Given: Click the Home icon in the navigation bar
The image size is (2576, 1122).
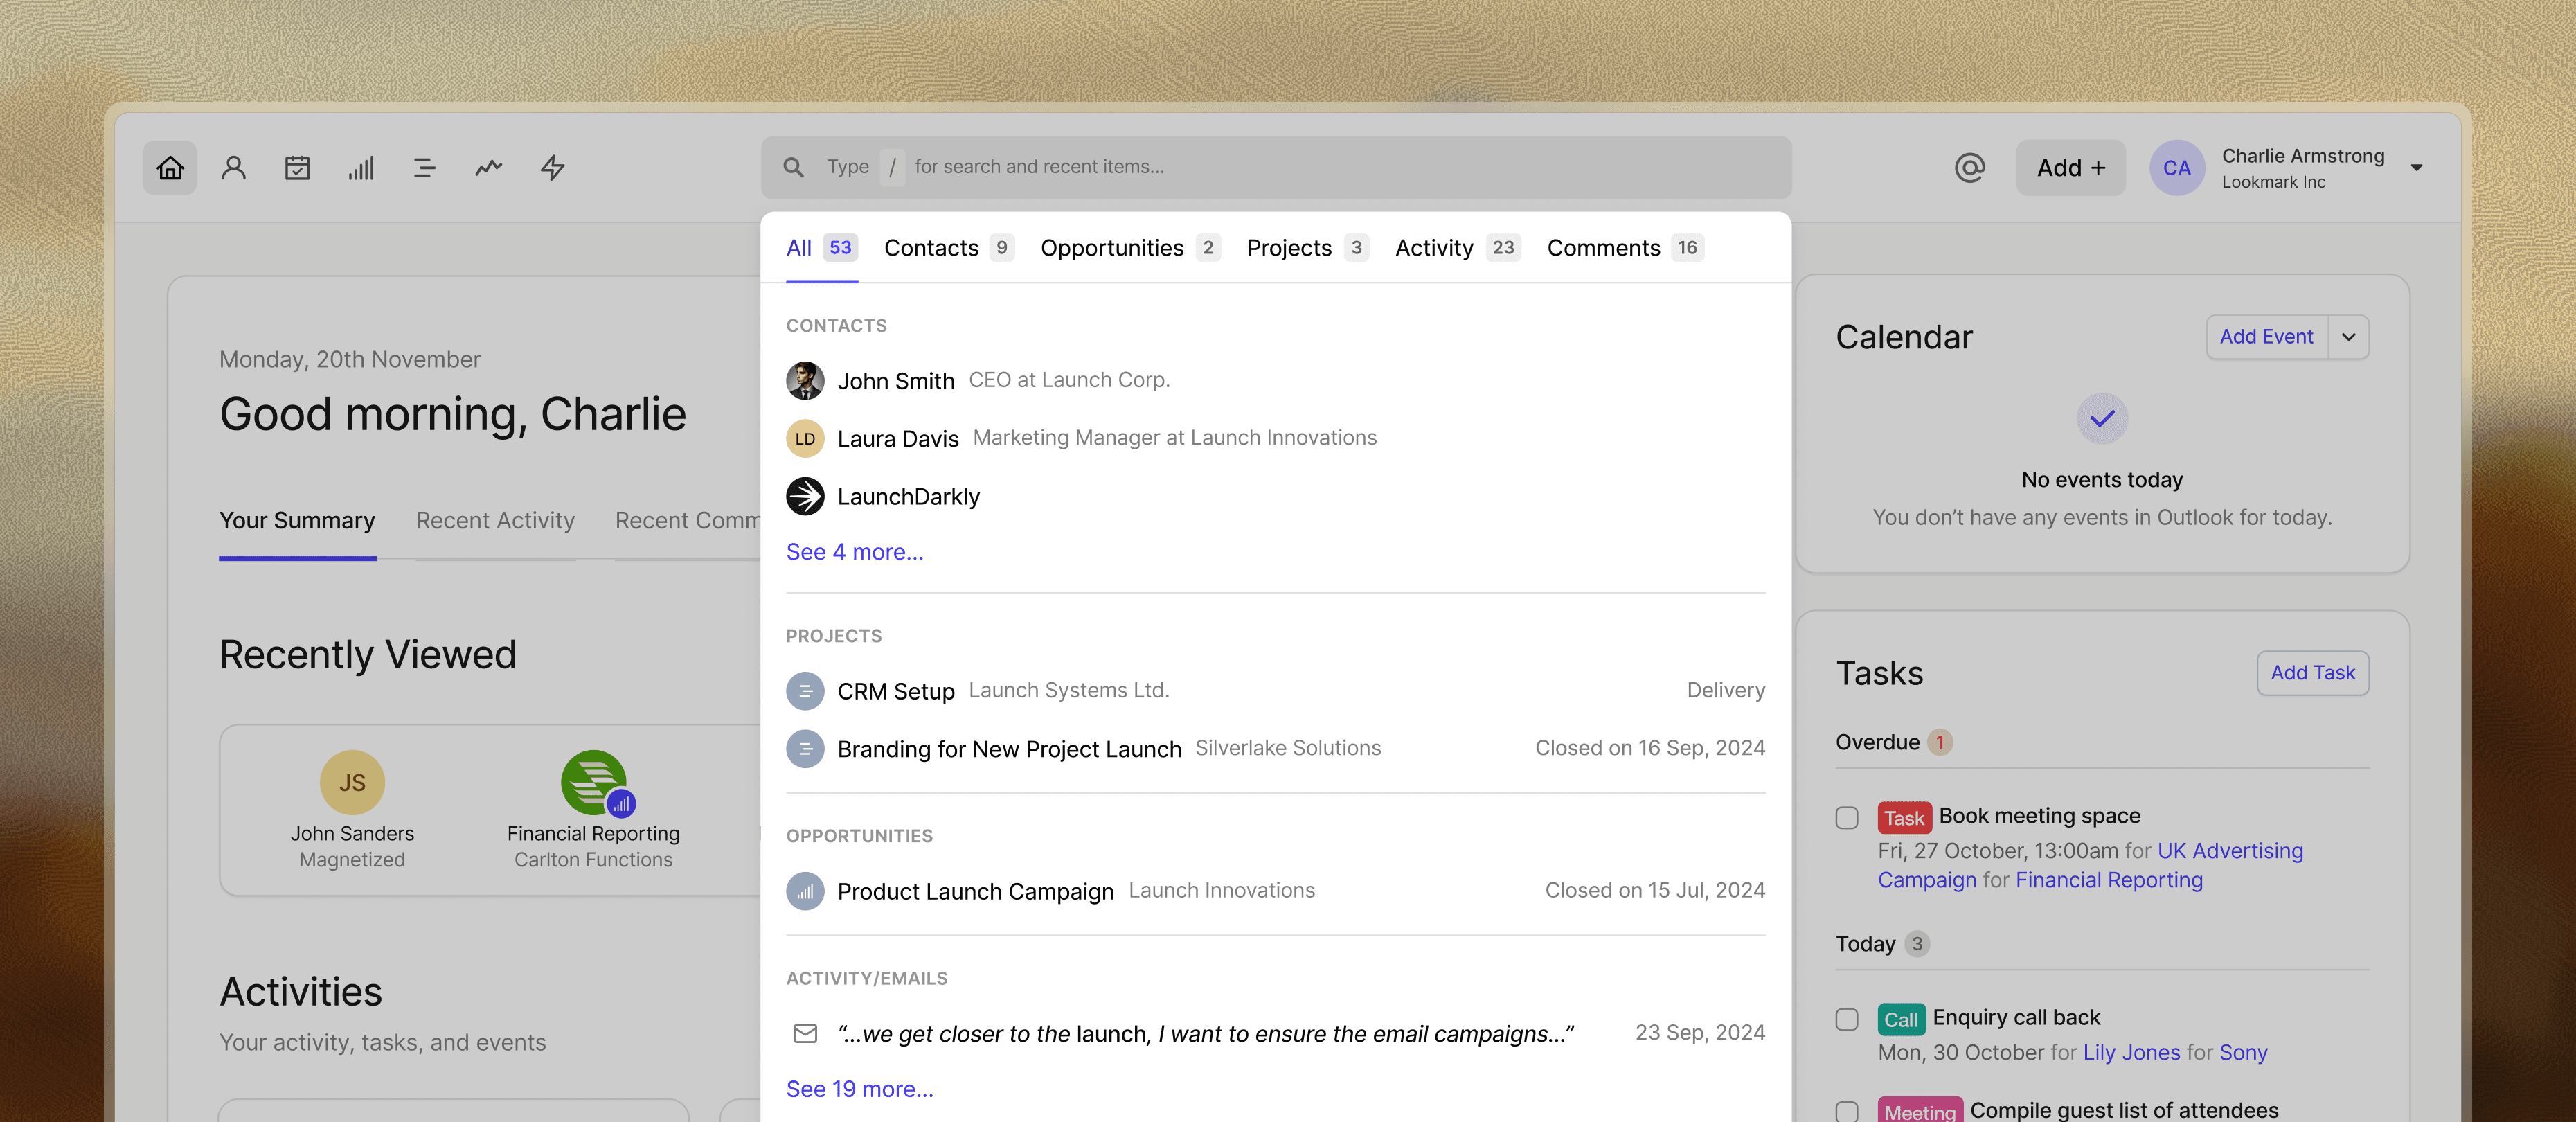Looking at the screenshot, I should click(170, 167).
